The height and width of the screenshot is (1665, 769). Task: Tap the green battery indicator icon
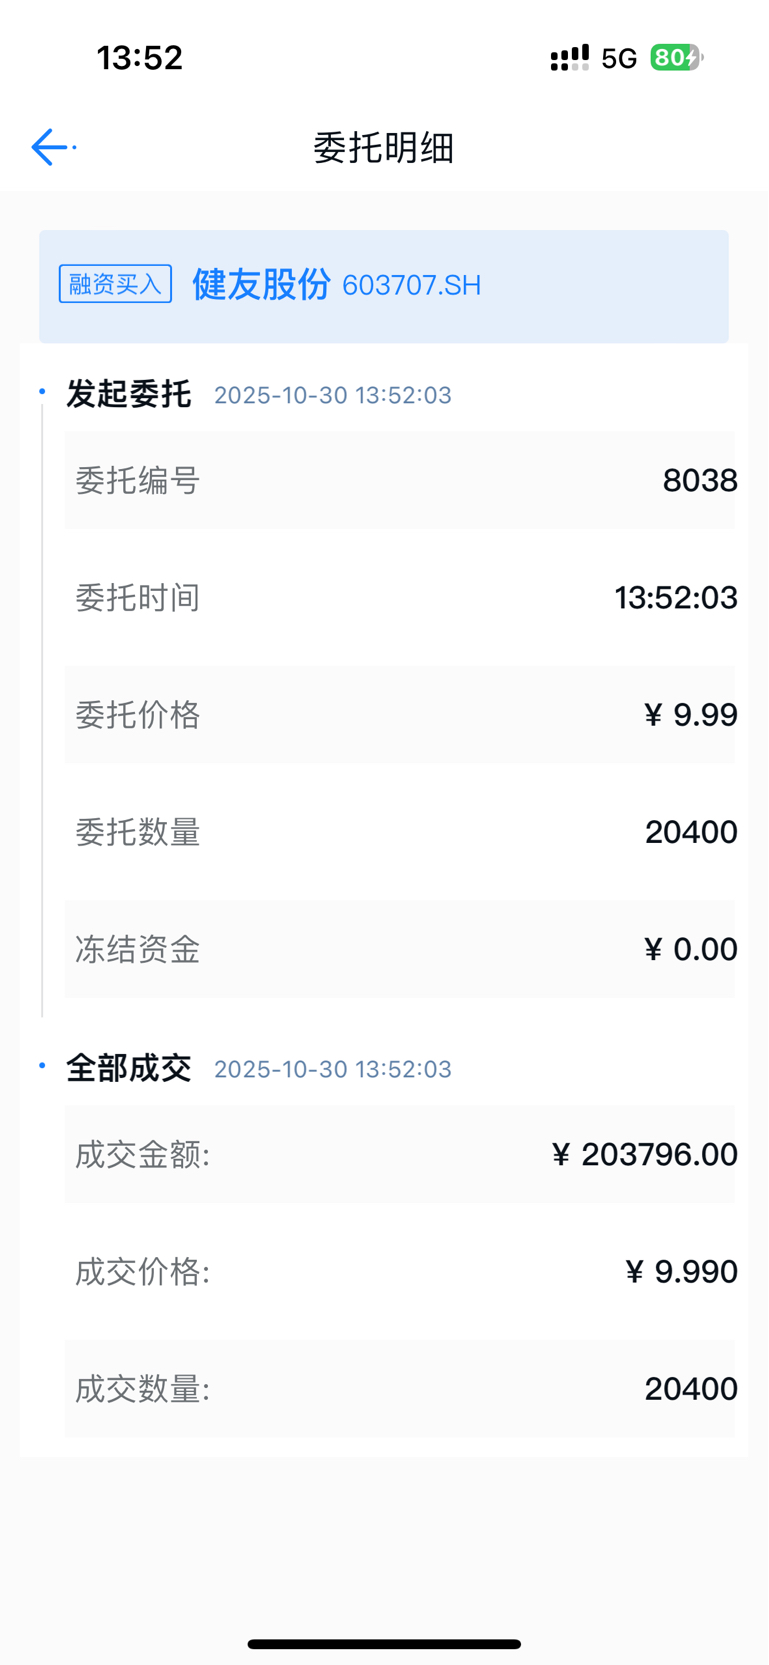[x=676, y=58]
